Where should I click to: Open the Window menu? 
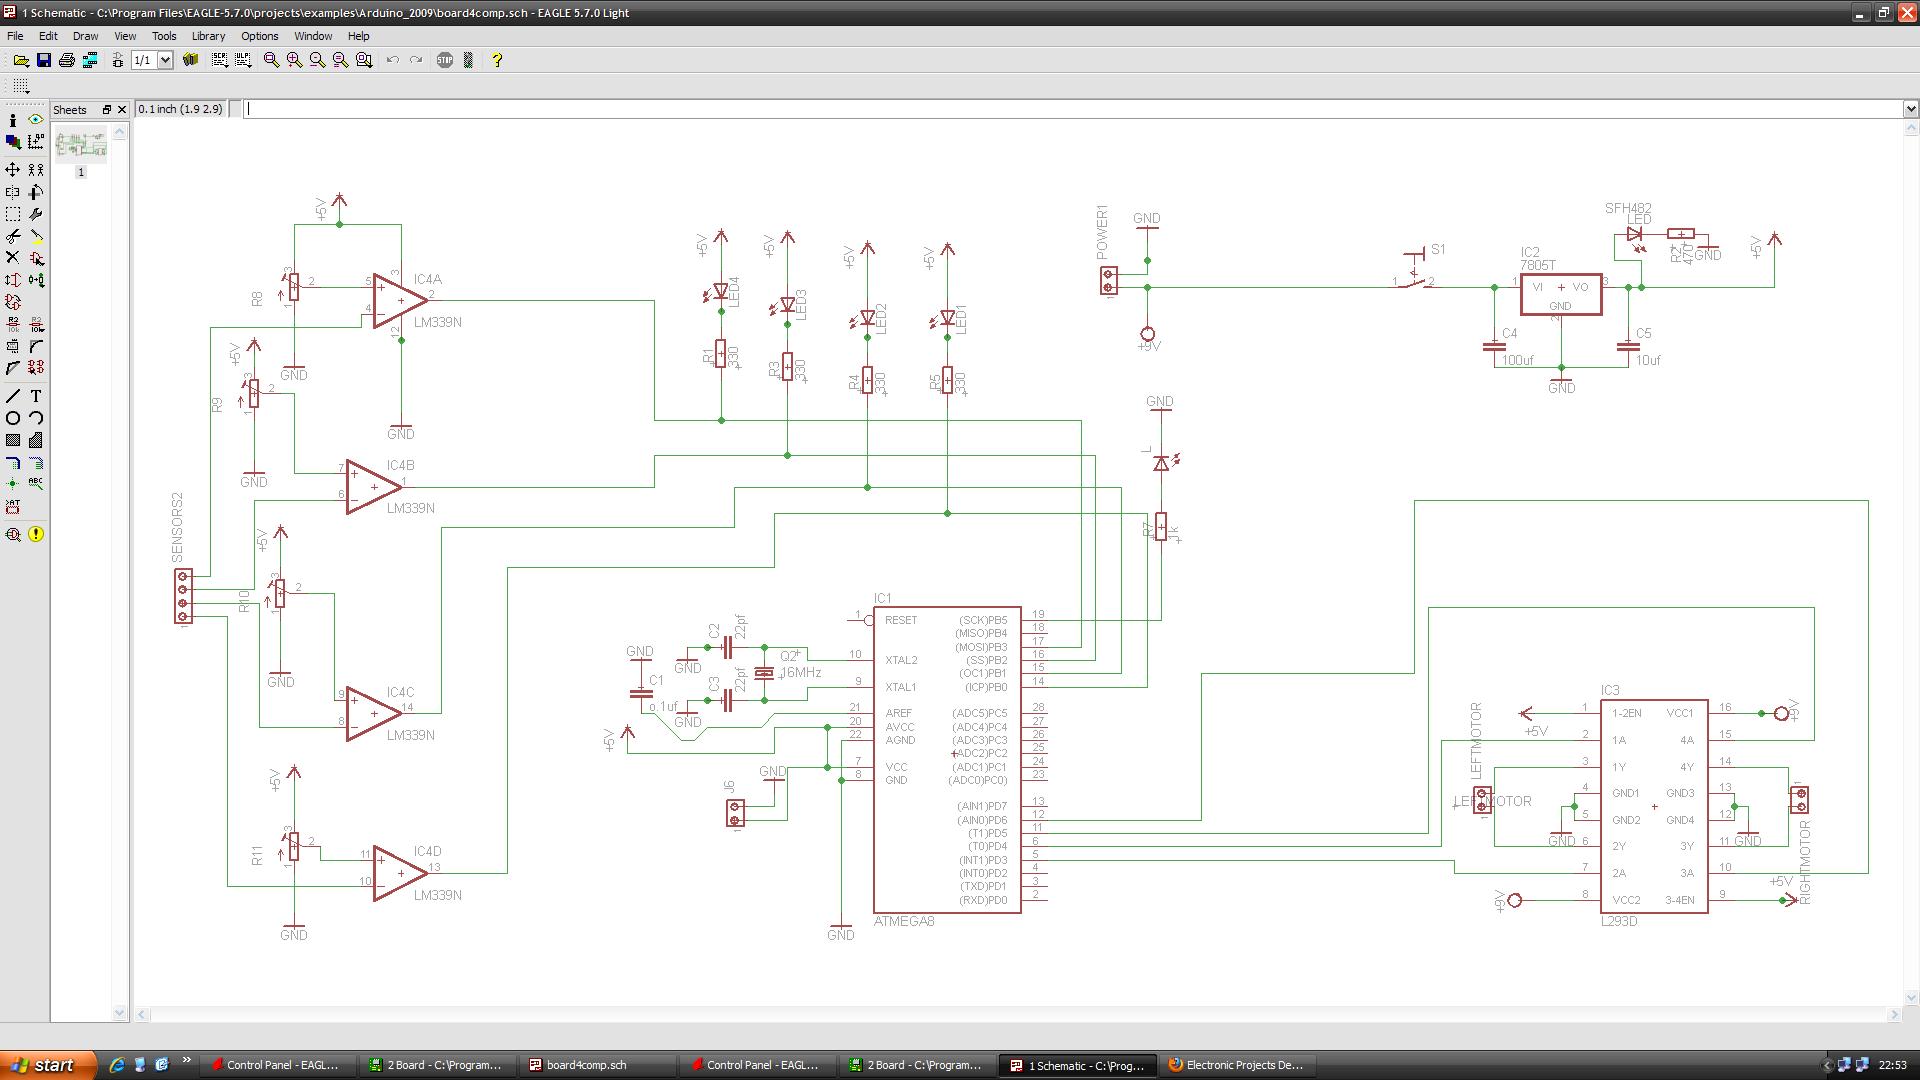(313, 36)
